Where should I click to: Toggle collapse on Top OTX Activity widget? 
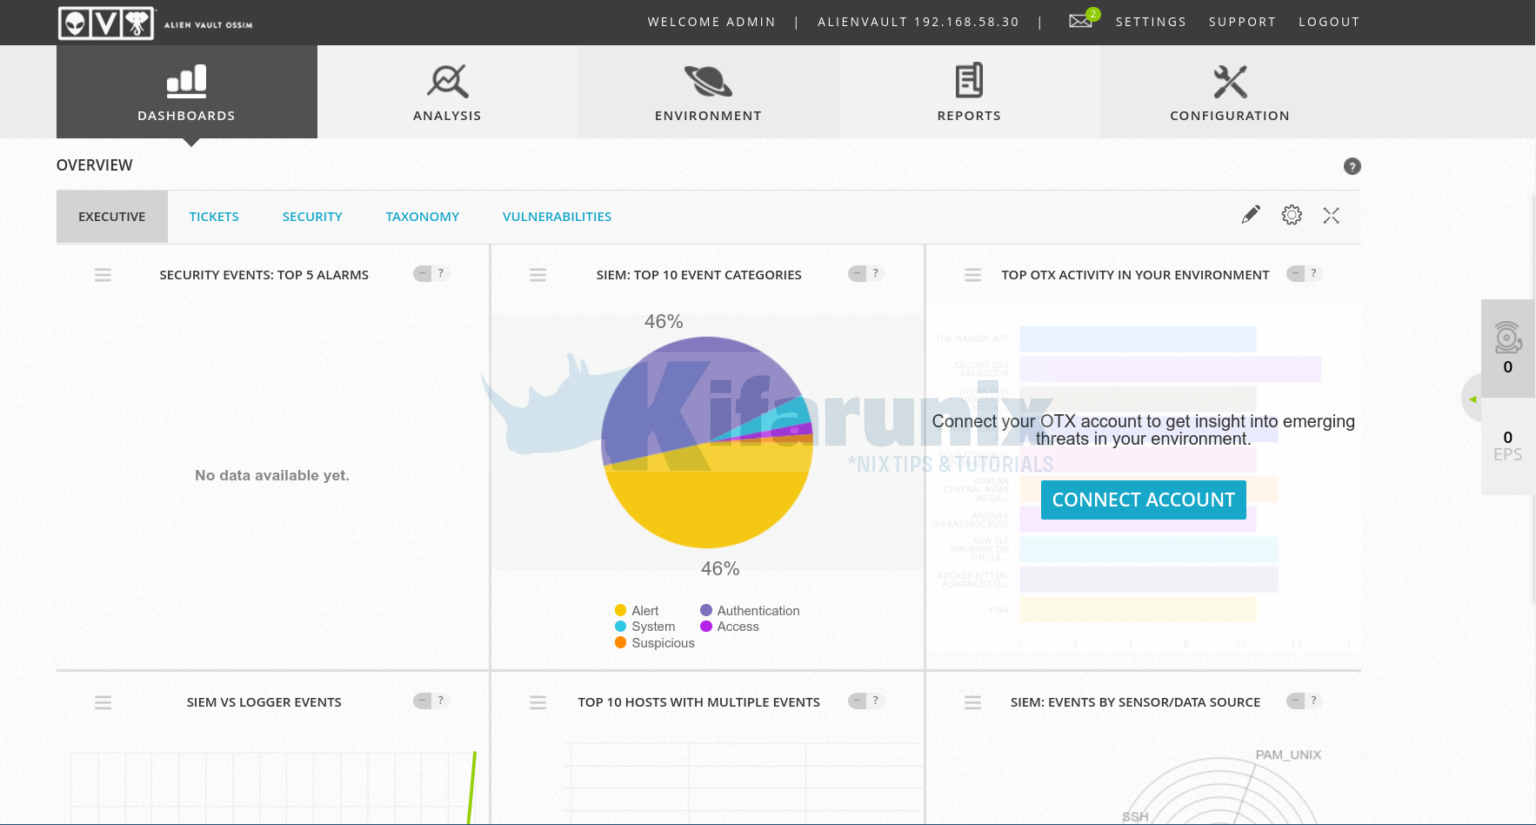[1296, 274]
